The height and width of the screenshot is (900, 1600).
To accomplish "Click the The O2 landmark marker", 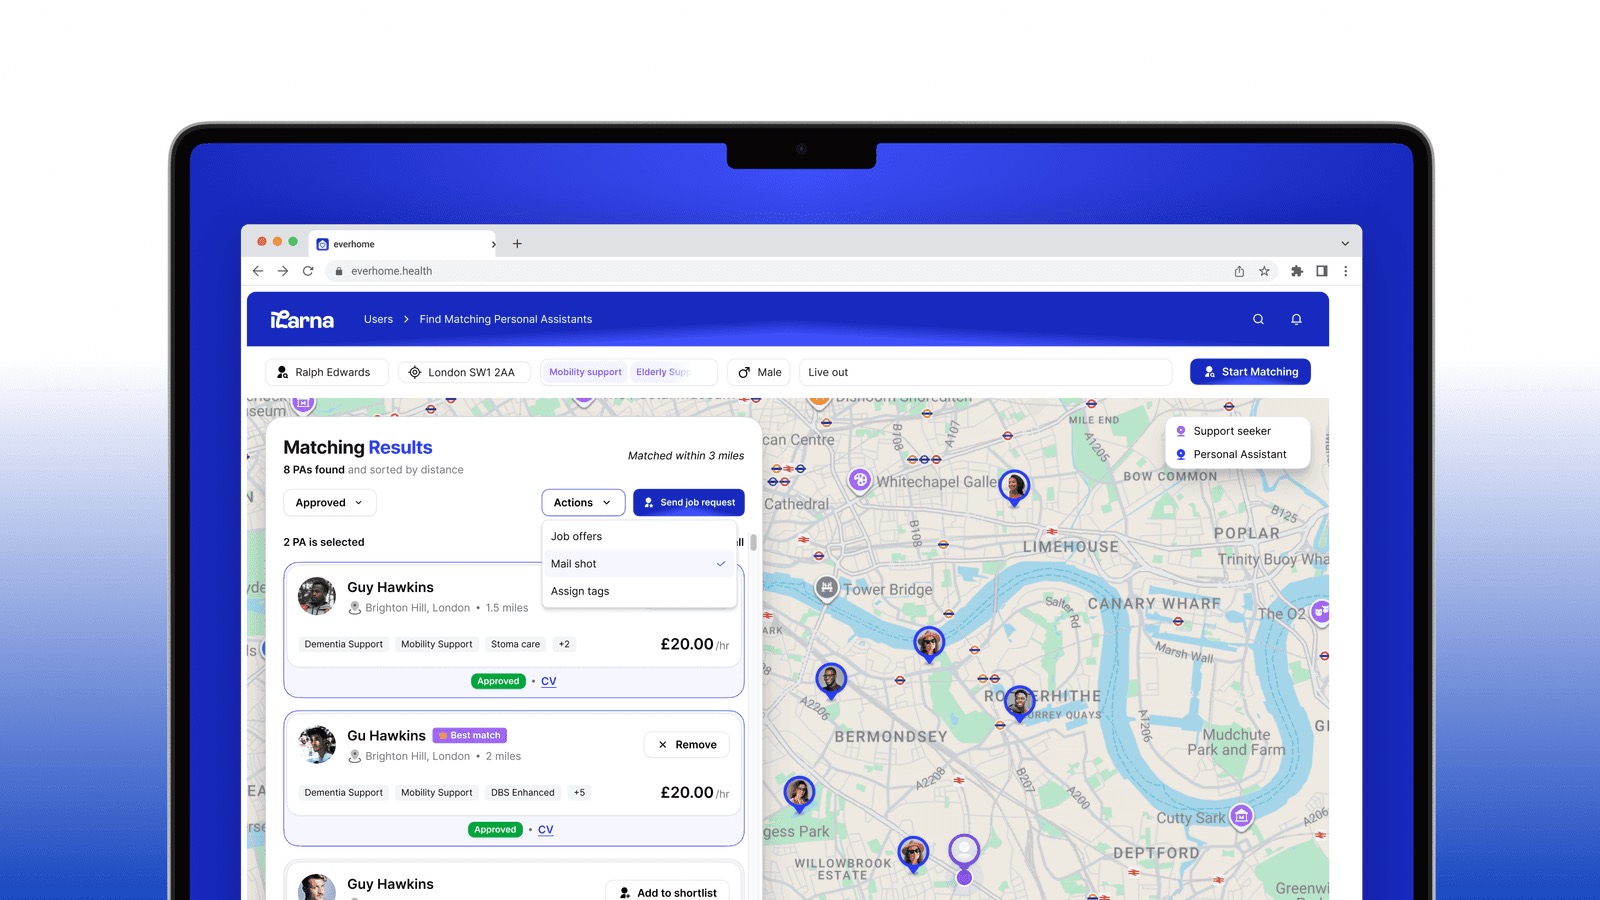I will pos(1321,611).
